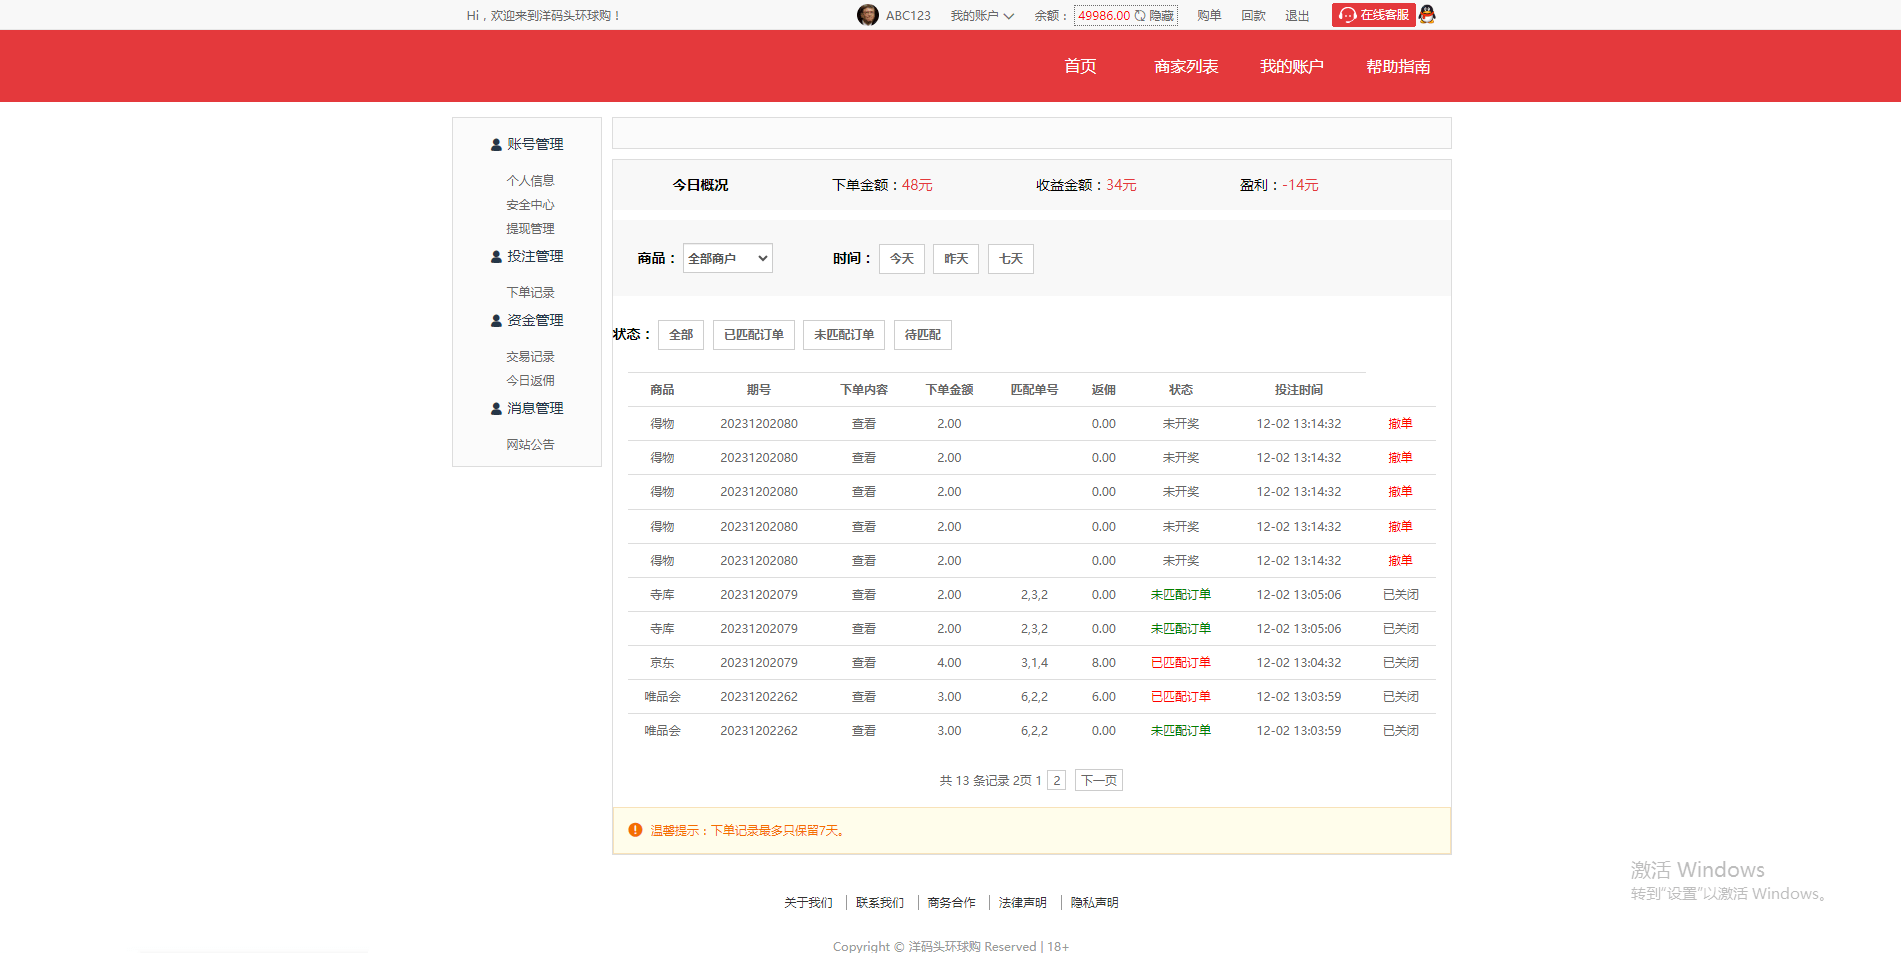Hide balance with the 隐藏 toggle
This screenshot has width=1901, height=953.
tap(1163, 16)
